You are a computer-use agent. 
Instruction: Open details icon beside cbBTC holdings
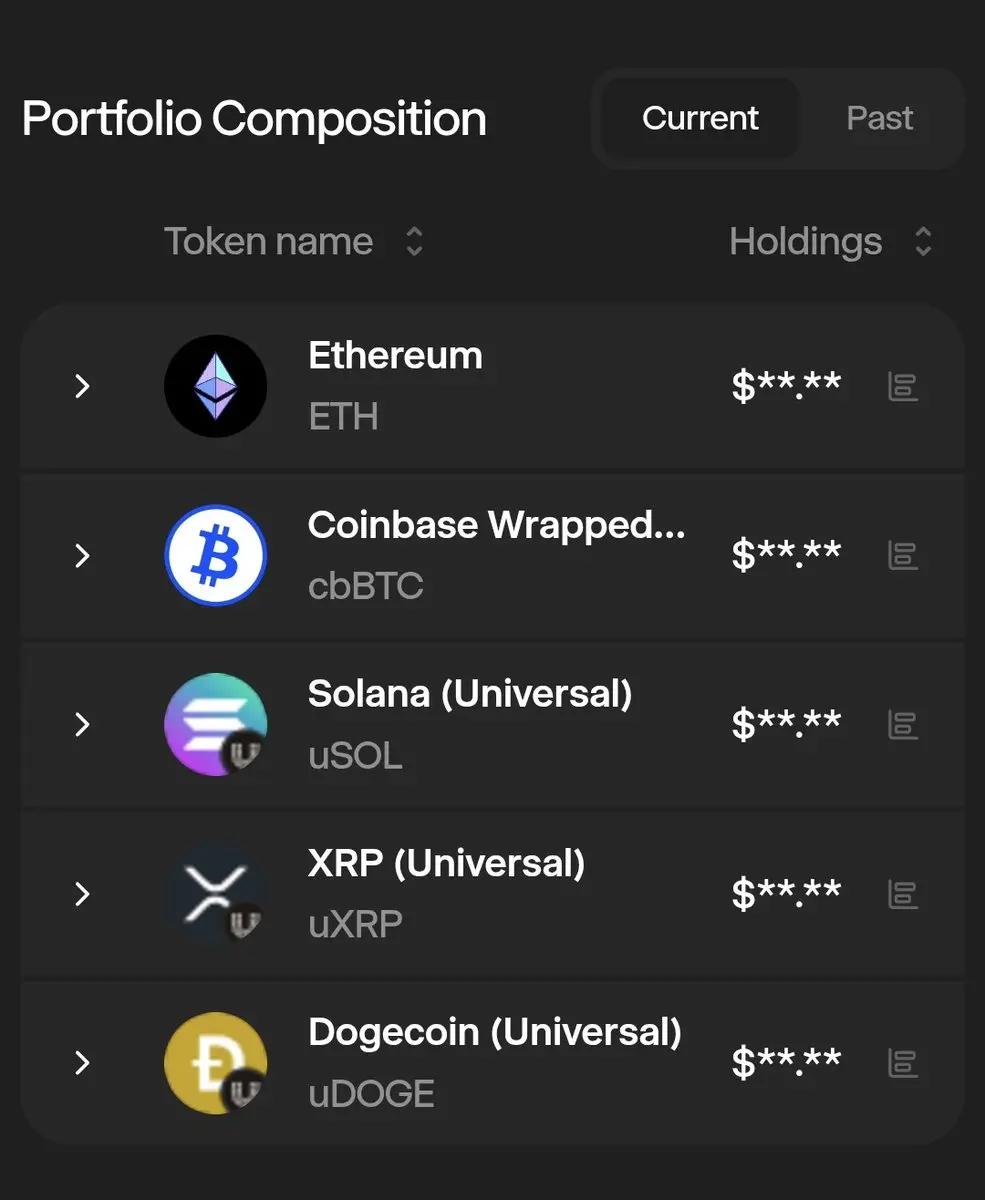[903, 555]
